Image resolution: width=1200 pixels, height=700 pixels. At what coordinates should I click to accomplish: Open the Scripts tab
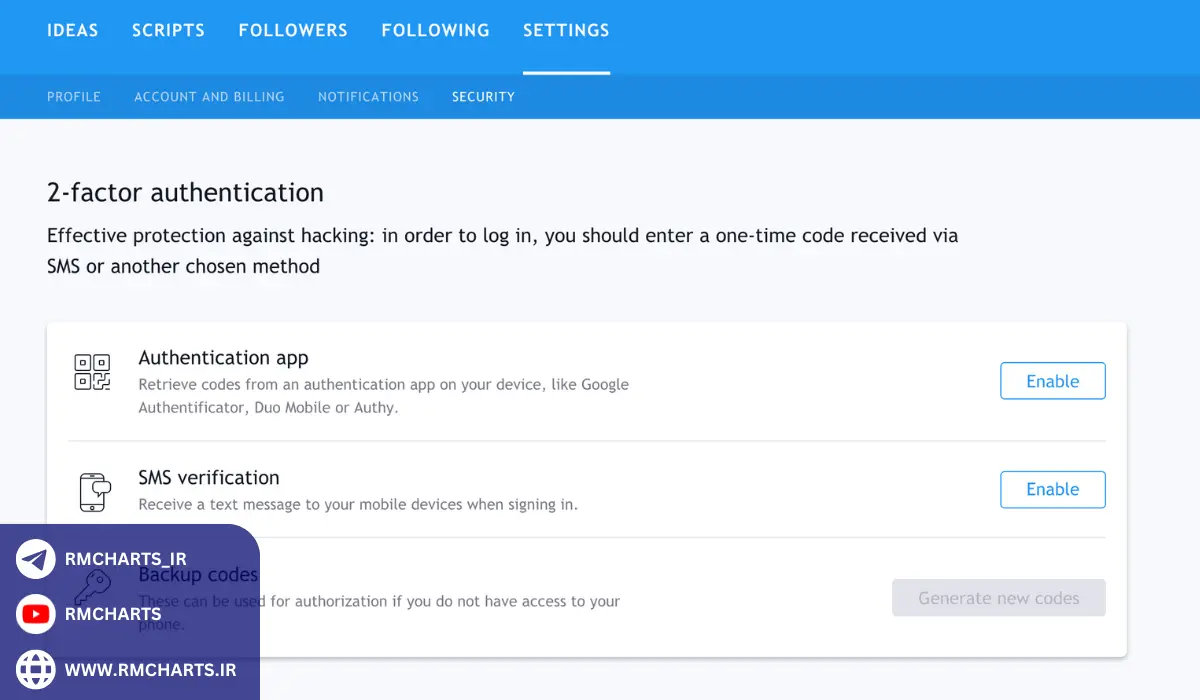point(168,30)
